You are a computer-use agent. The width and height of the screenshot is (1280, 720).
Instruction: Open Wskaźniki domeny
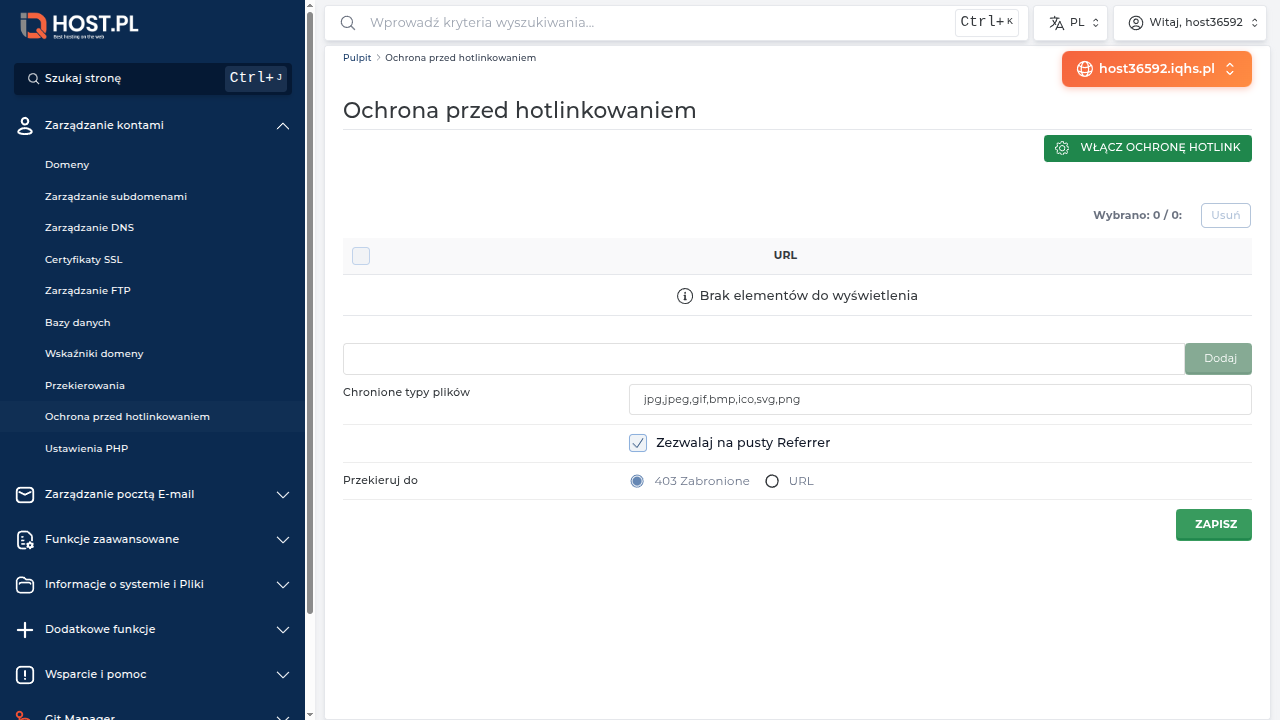[x=94, y=354]
